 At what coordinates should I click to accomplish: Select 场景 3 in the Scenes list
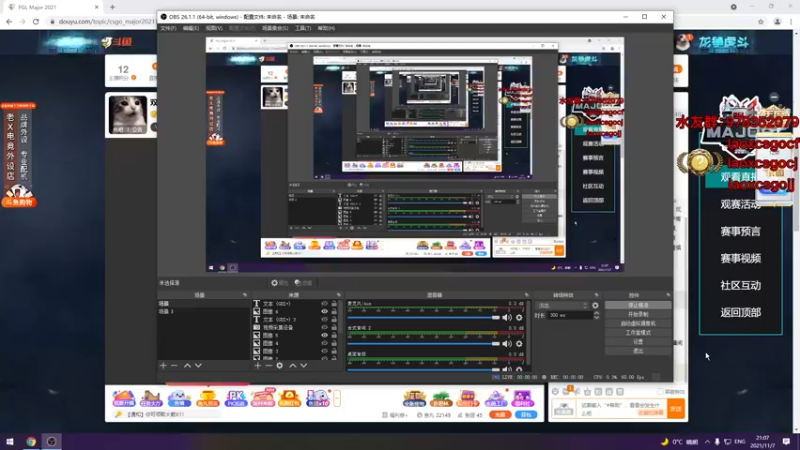(203, 311)
